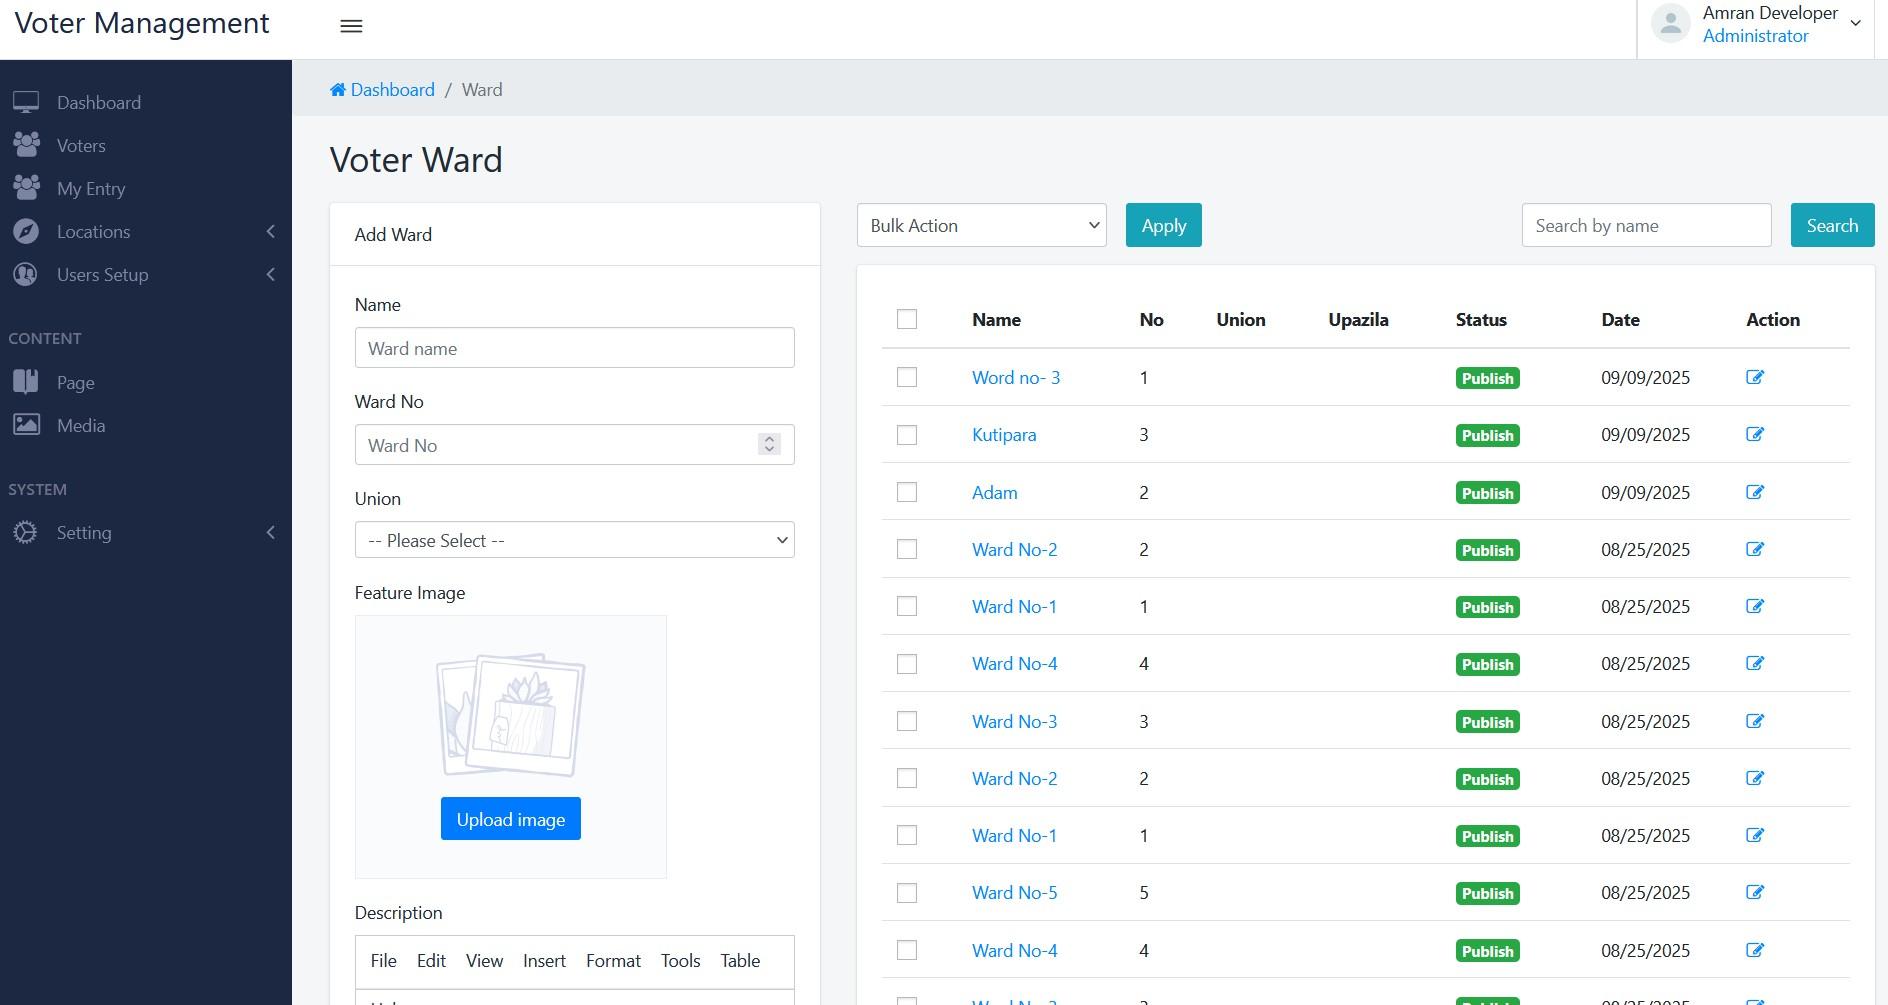
Task: Focus the Search by name field
Action: (1646, 225)
